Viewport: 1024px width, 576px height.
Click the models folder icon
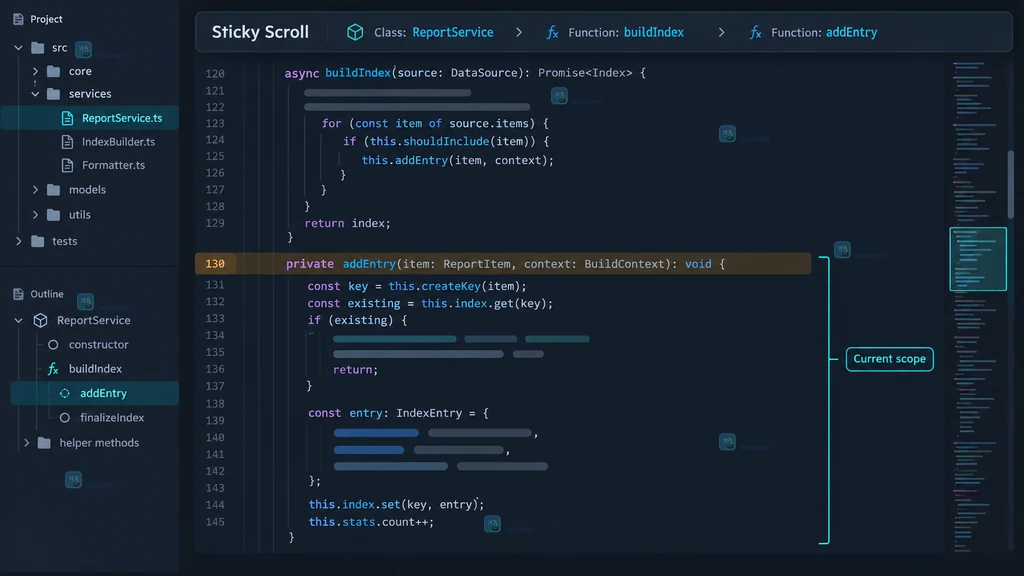click(x=54, y=190)
